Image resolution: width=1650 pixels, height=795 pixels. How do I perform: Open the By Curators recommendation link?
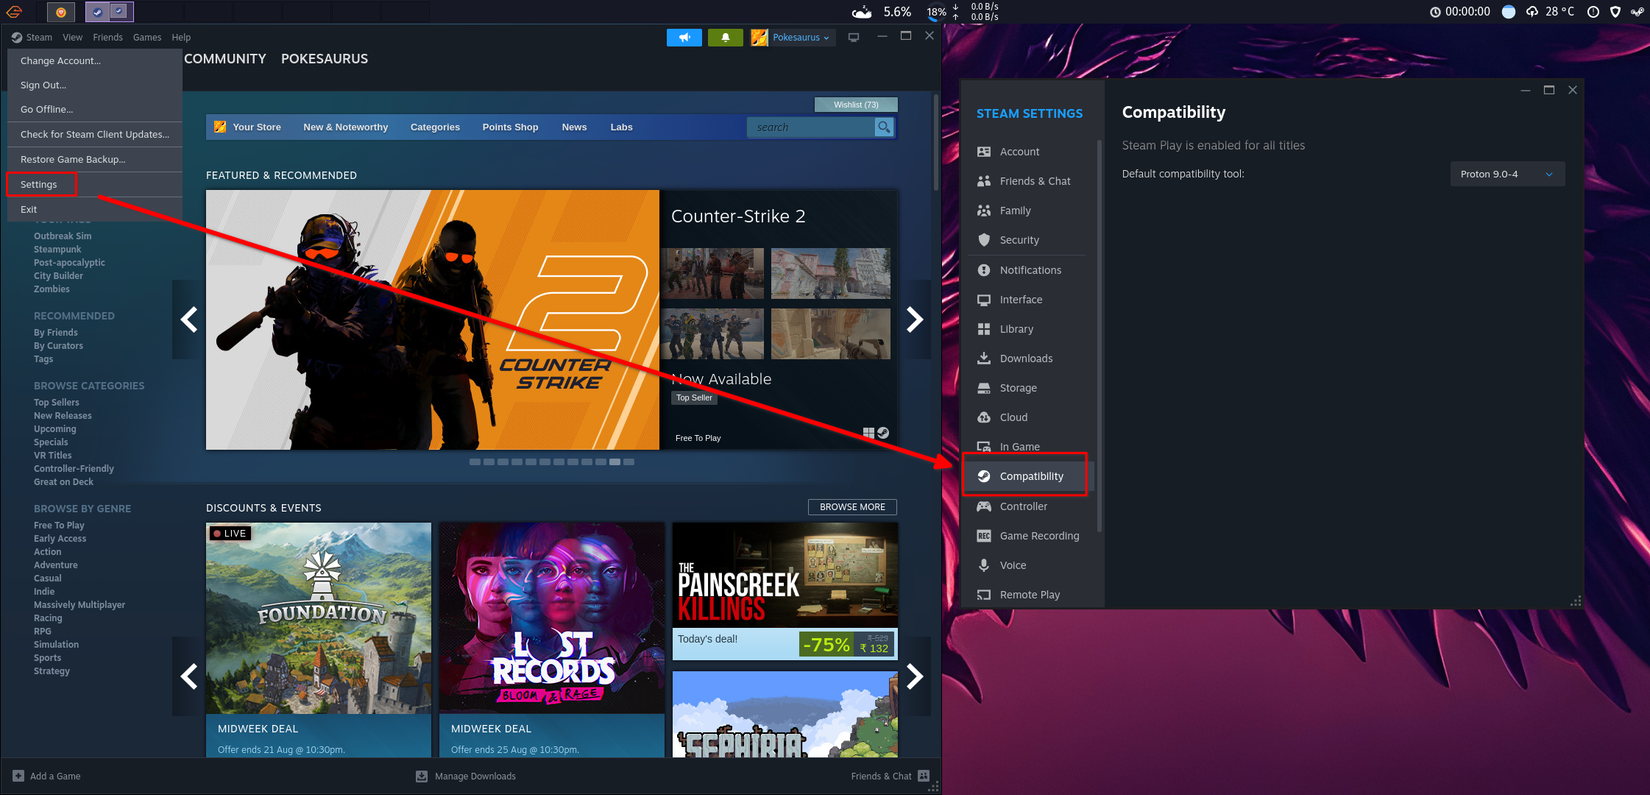click(x=58, y=346)
